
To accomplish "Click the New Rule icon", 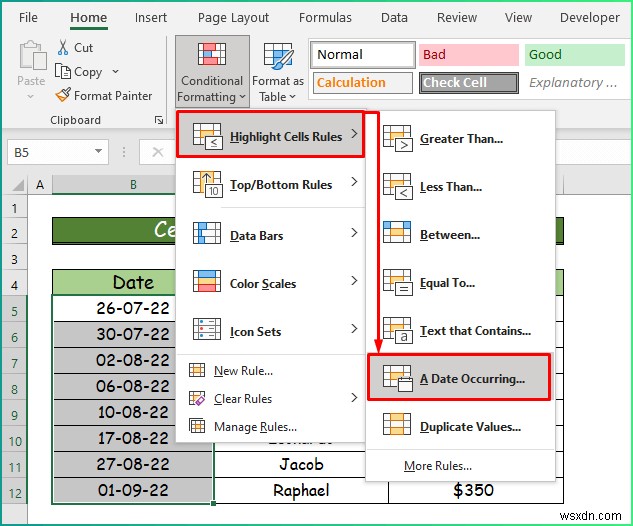I will point(197,370).
